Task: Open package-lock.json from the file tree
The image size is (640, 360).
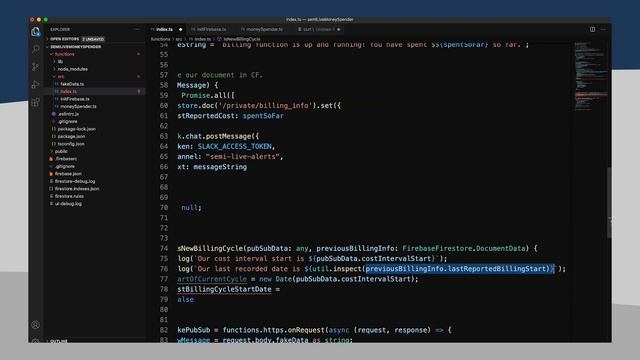Action: [77, 129]
